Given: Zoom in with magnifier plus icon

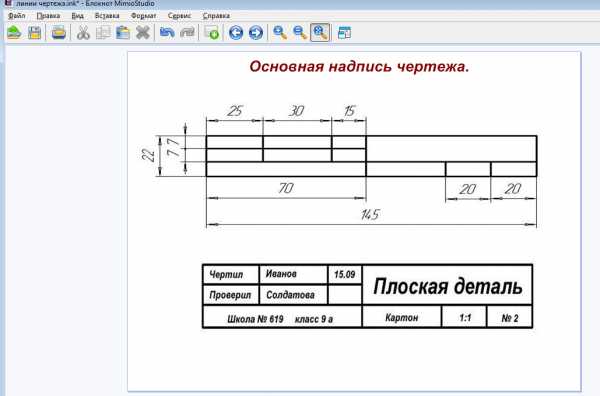Looking at the screenshot, I should pos(280,33).
